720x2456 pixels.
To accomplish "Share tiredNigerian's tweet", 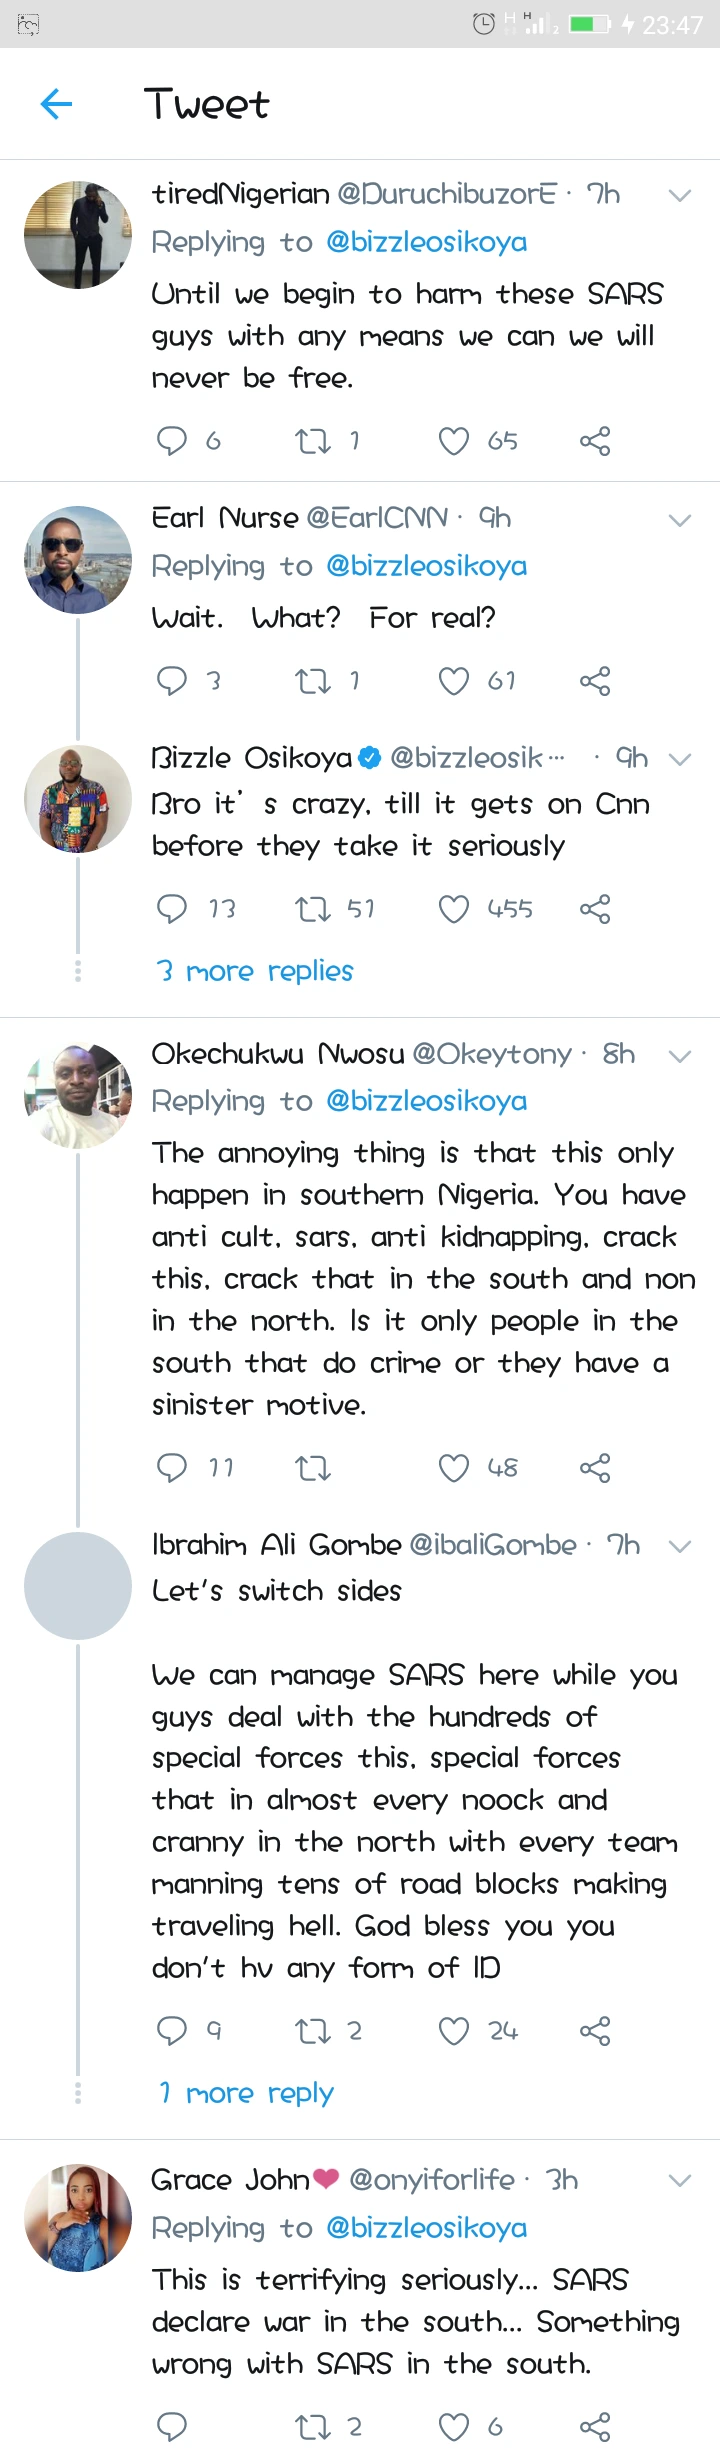I will 595,440.
